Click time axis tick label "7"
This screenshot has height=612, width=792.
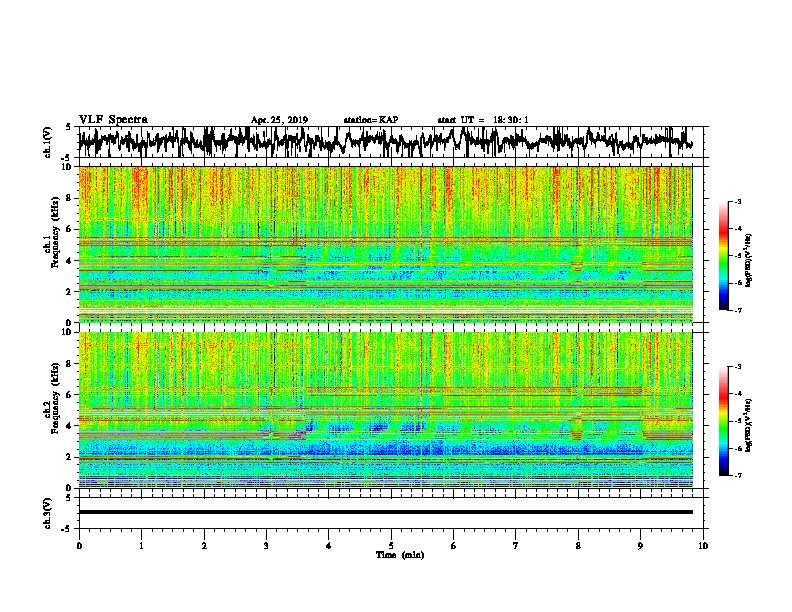click(516, 546)
